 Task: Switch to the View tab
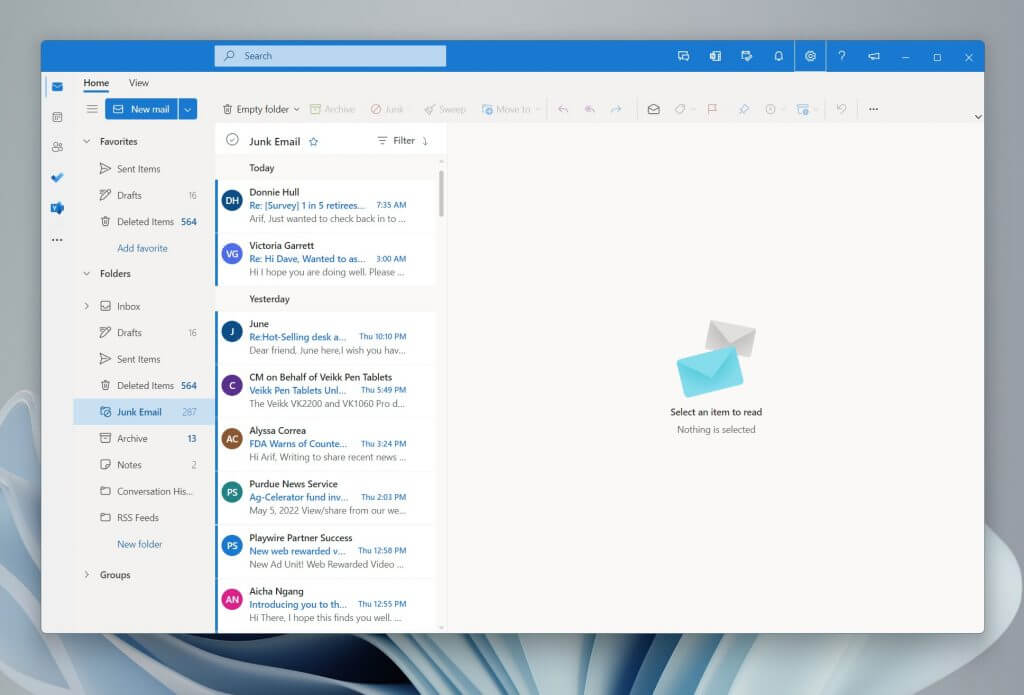138,83
